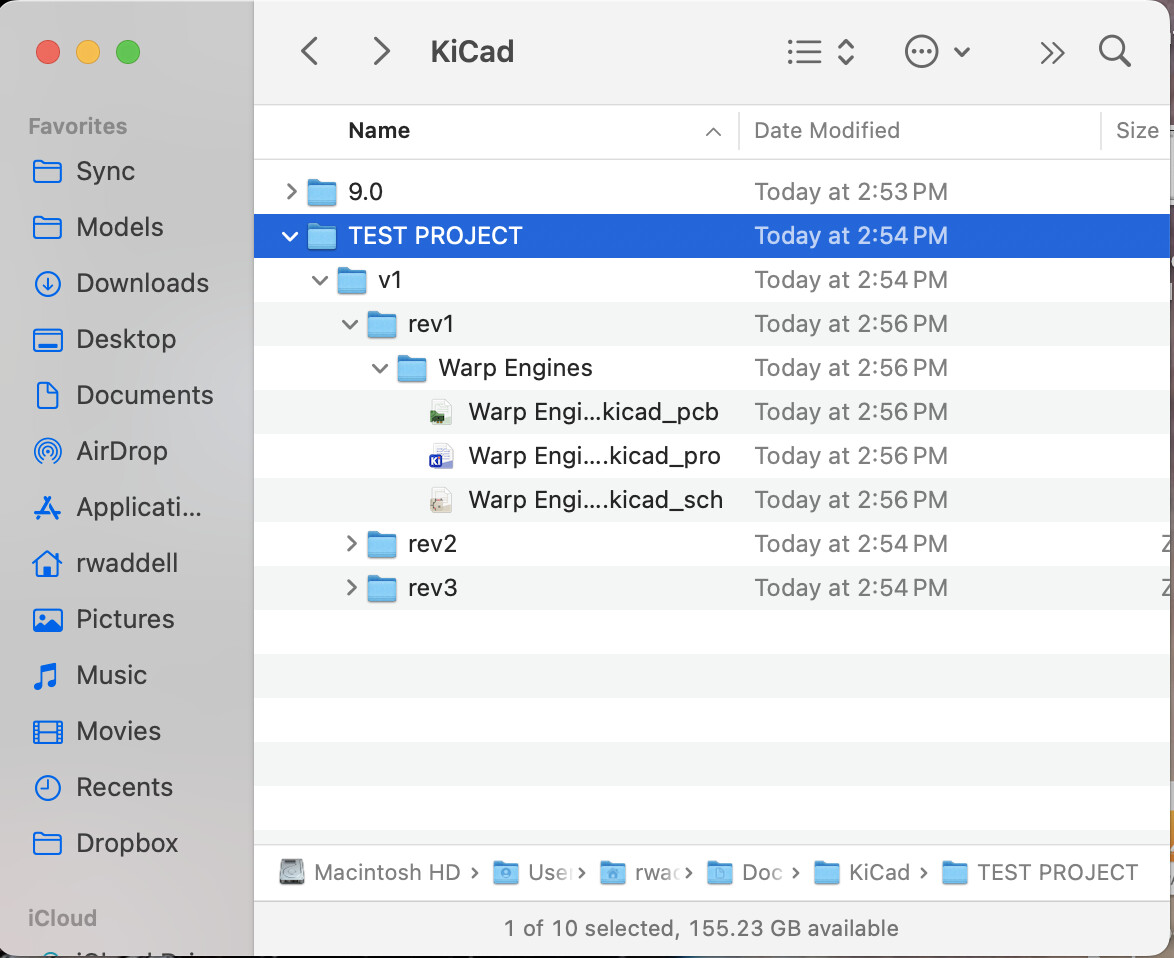The image size is (1174, 958).
Task: Expand the 9.0 folder
Action: click(x=291, y=192)
